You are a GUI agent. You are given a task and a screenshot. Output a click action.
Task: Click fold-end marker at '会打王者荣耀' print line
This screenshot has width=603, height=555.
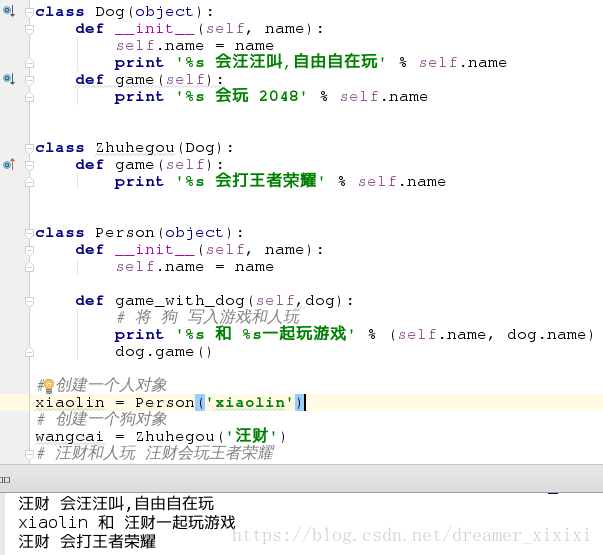coord(29,182)
